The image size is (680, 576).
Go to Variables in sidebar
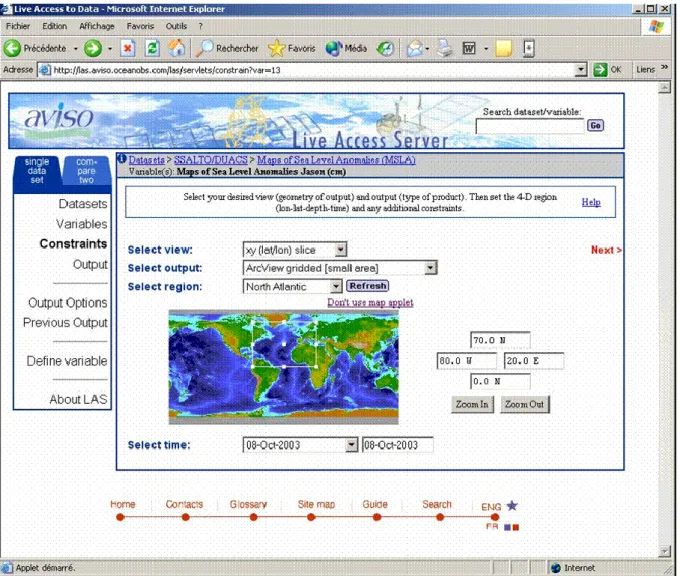point(82,224)
